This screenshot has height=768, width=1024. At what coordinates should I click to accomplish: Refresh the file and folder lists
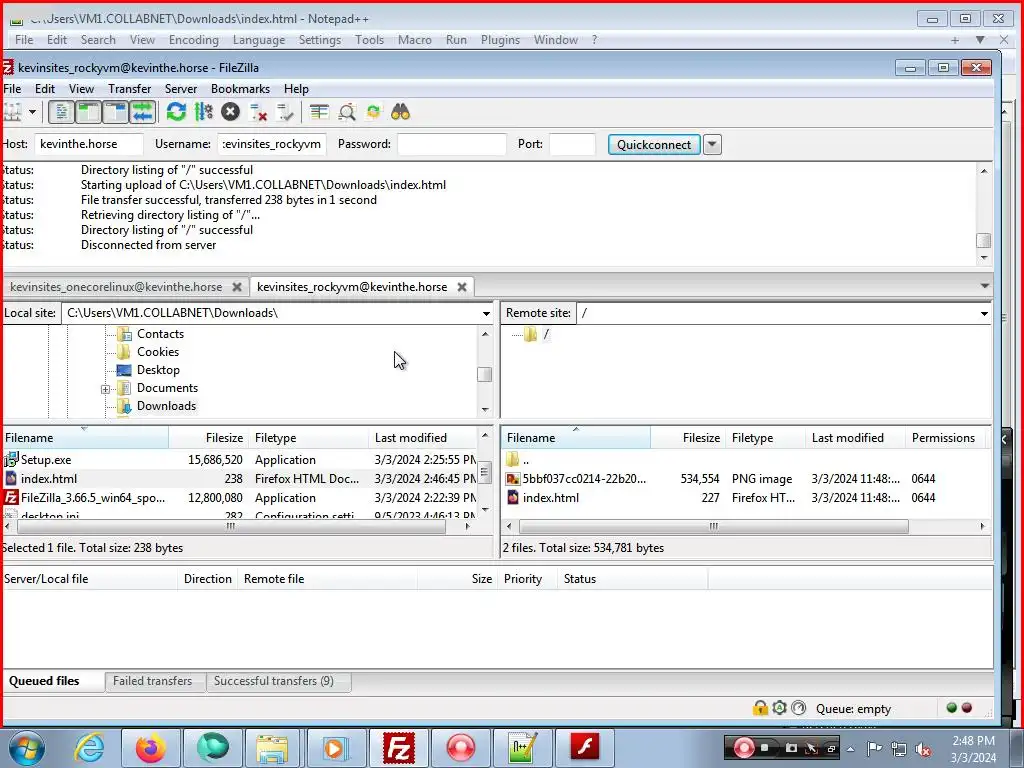coord(176,112)
